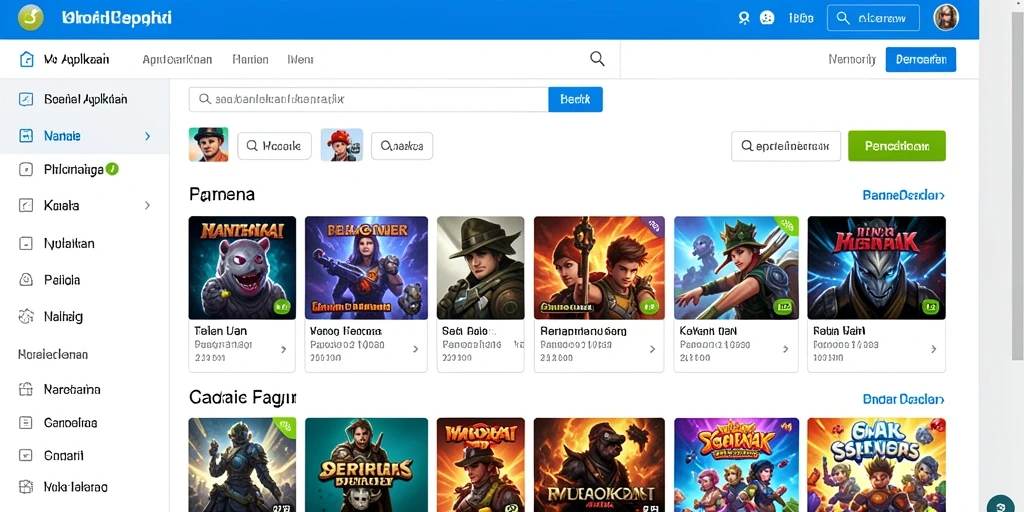Click the Onakea filter button
This screenshot has height=512, width=1024.
click(402, 146)
